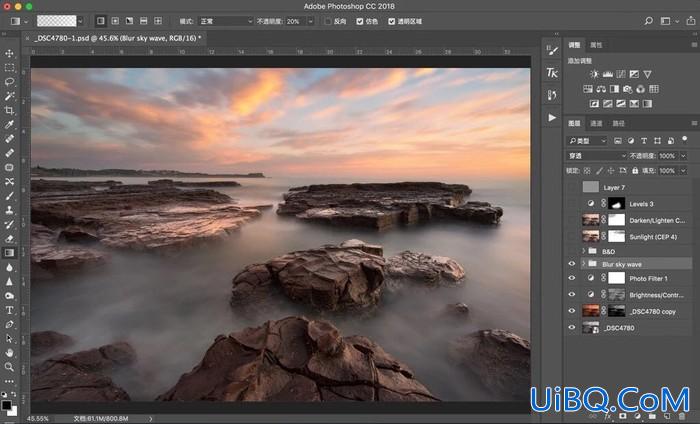This screenshot has height=424, width=700.
Task: Select the Hand tool
Action: point(9,353)
